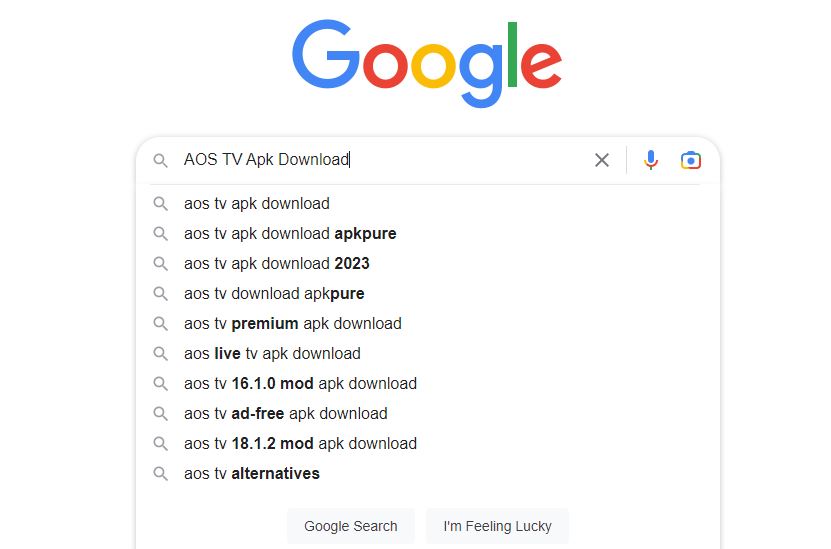Screen dimensions: 831x549
Task: Select the "aos live tv apk download" suggestion text
Action: [272, 354]
